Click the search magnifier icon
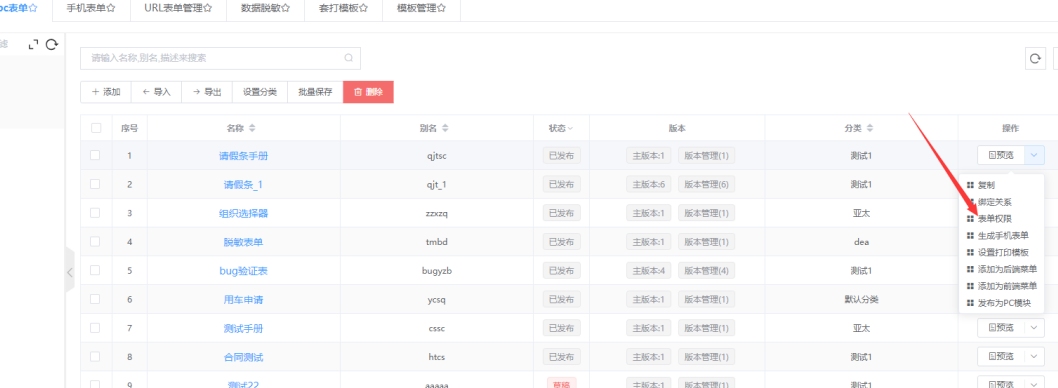This screenshot has height=388, width=1058. click(349, 58)
